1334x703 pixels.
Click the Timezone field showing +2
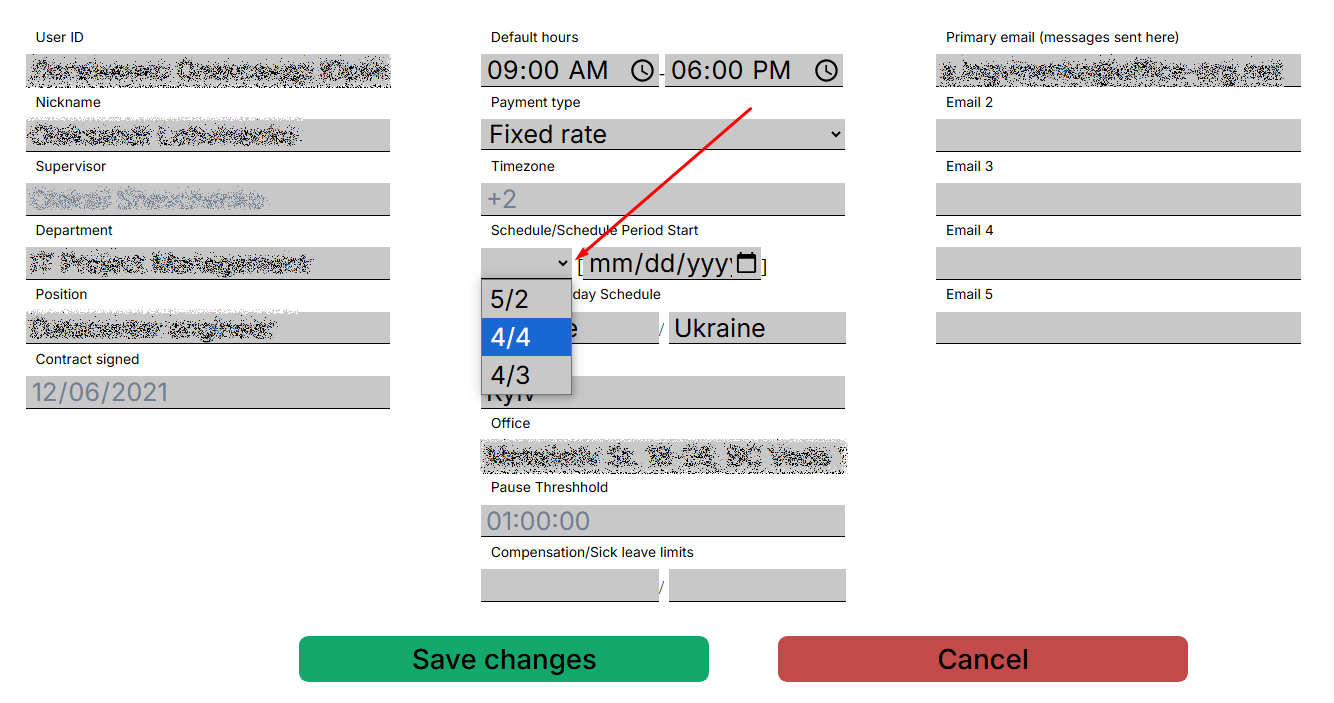(x=662, y=199)
